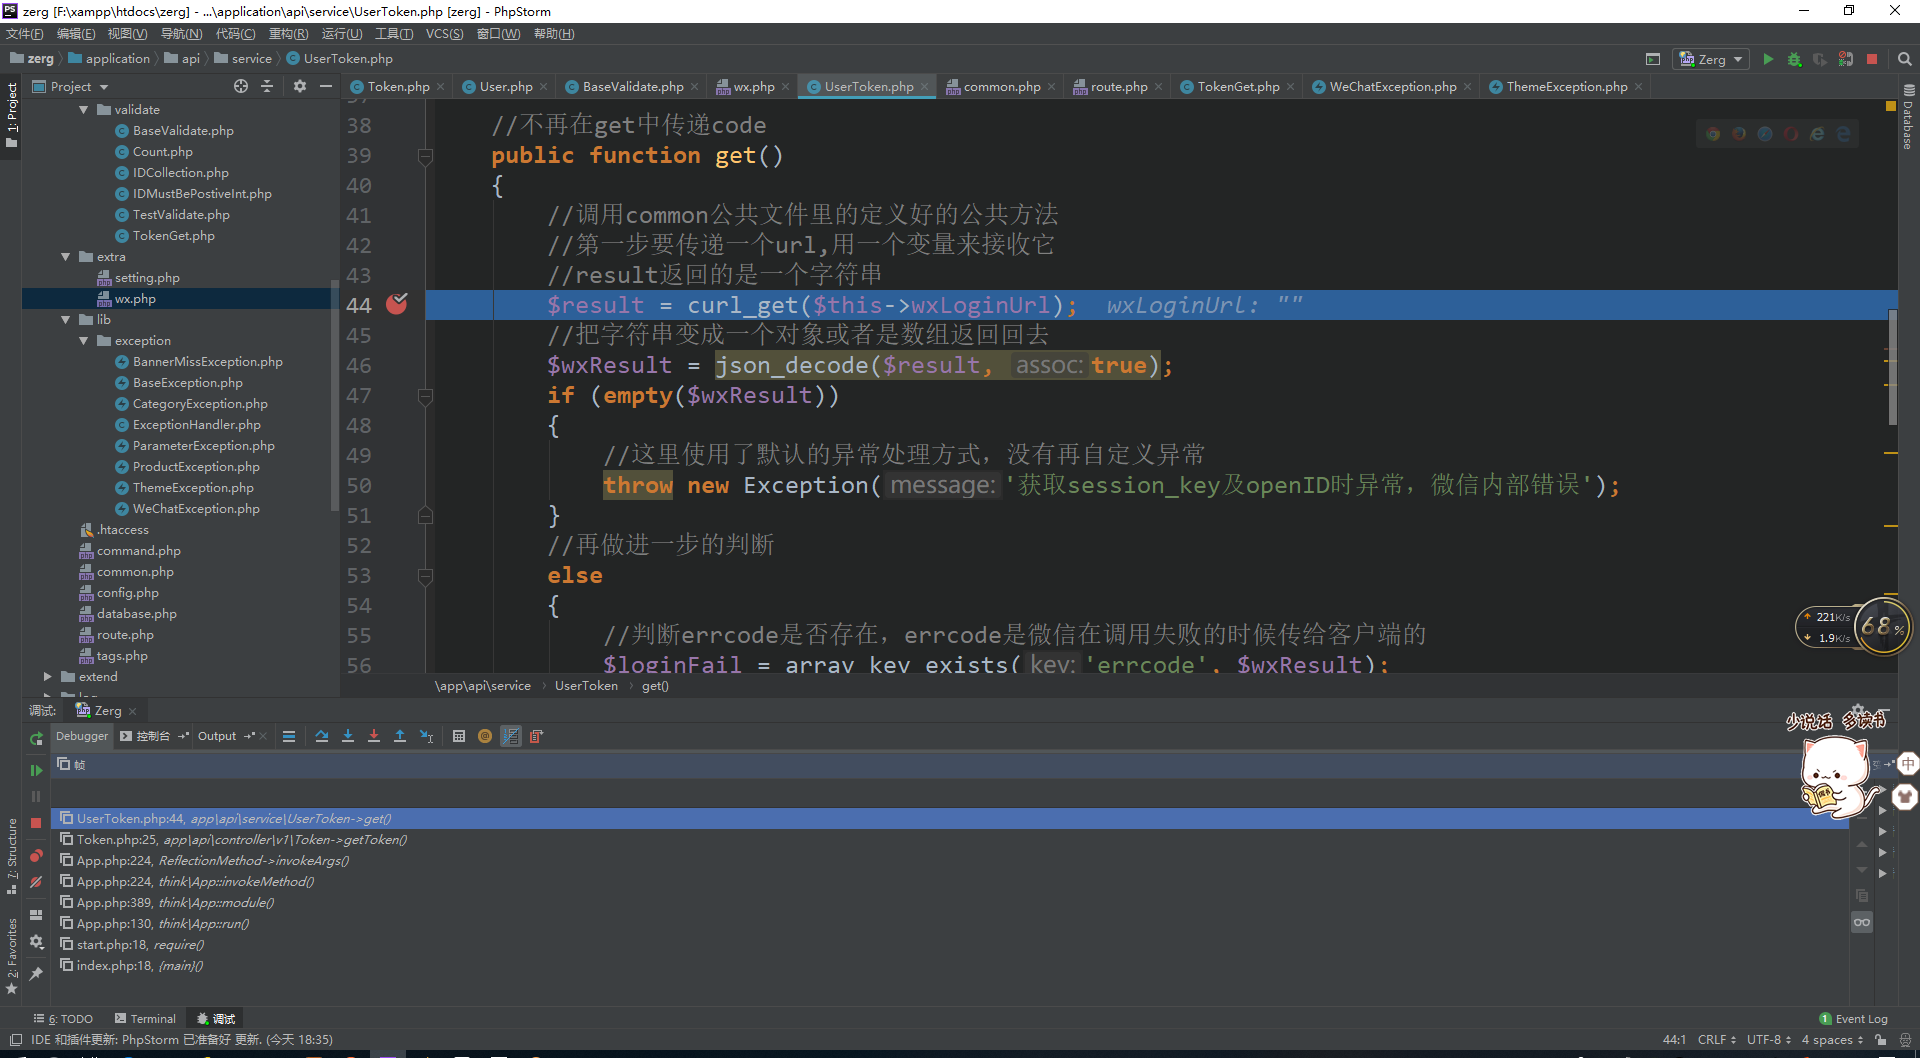
Task: Collapse the exception folder in tree
Action: tap(84, 341)
